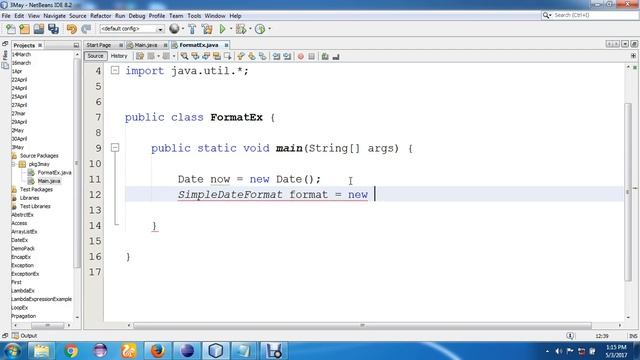Open the Edit menu
Image resolution: width=640 pixels, height=360 pixels.
point(19,16)
